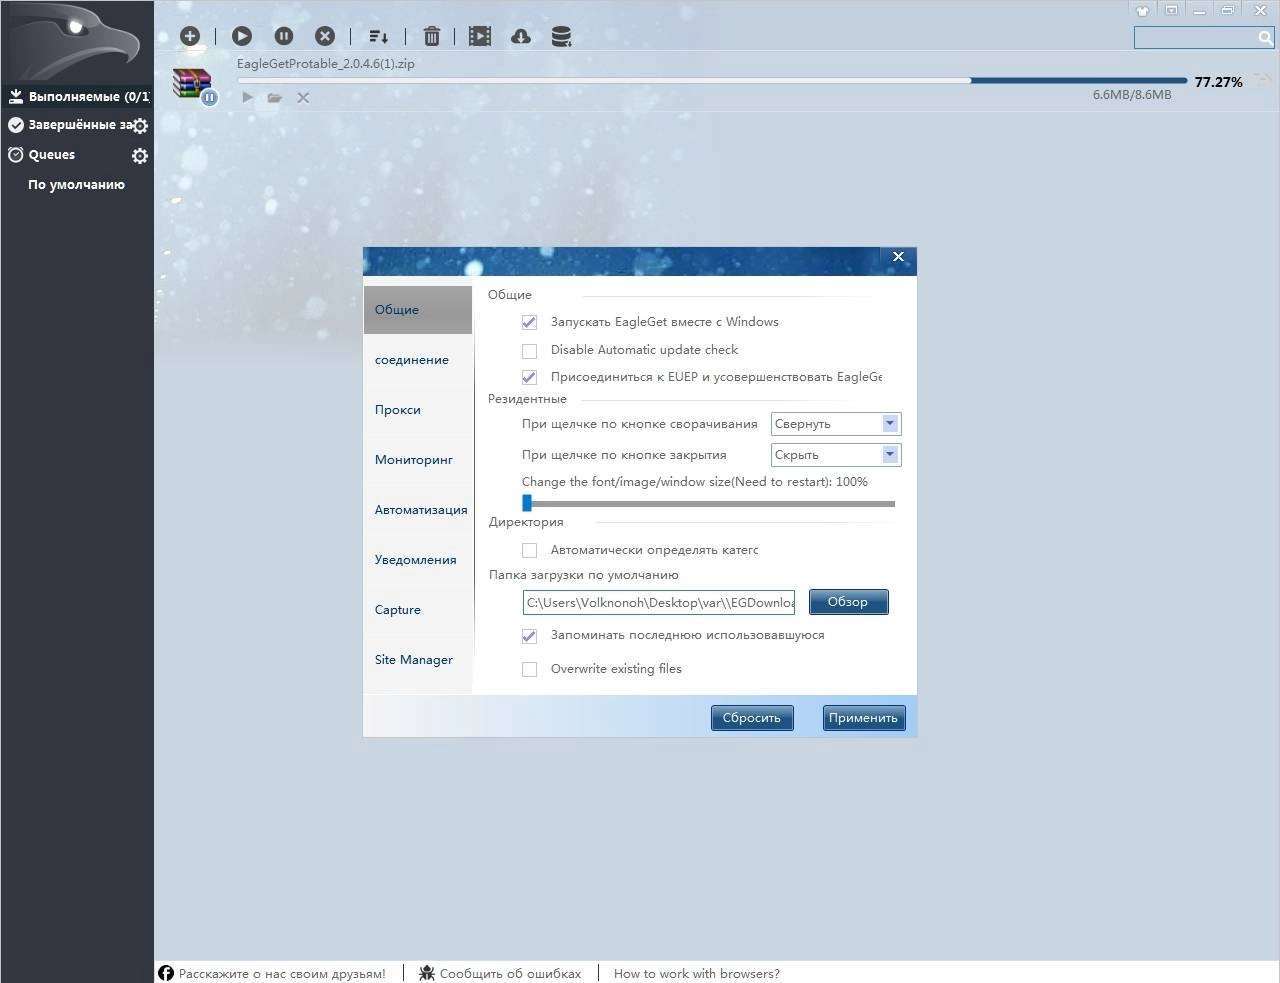
Task: Click the database stack icon in toolbar
Action: click(562, 36)
